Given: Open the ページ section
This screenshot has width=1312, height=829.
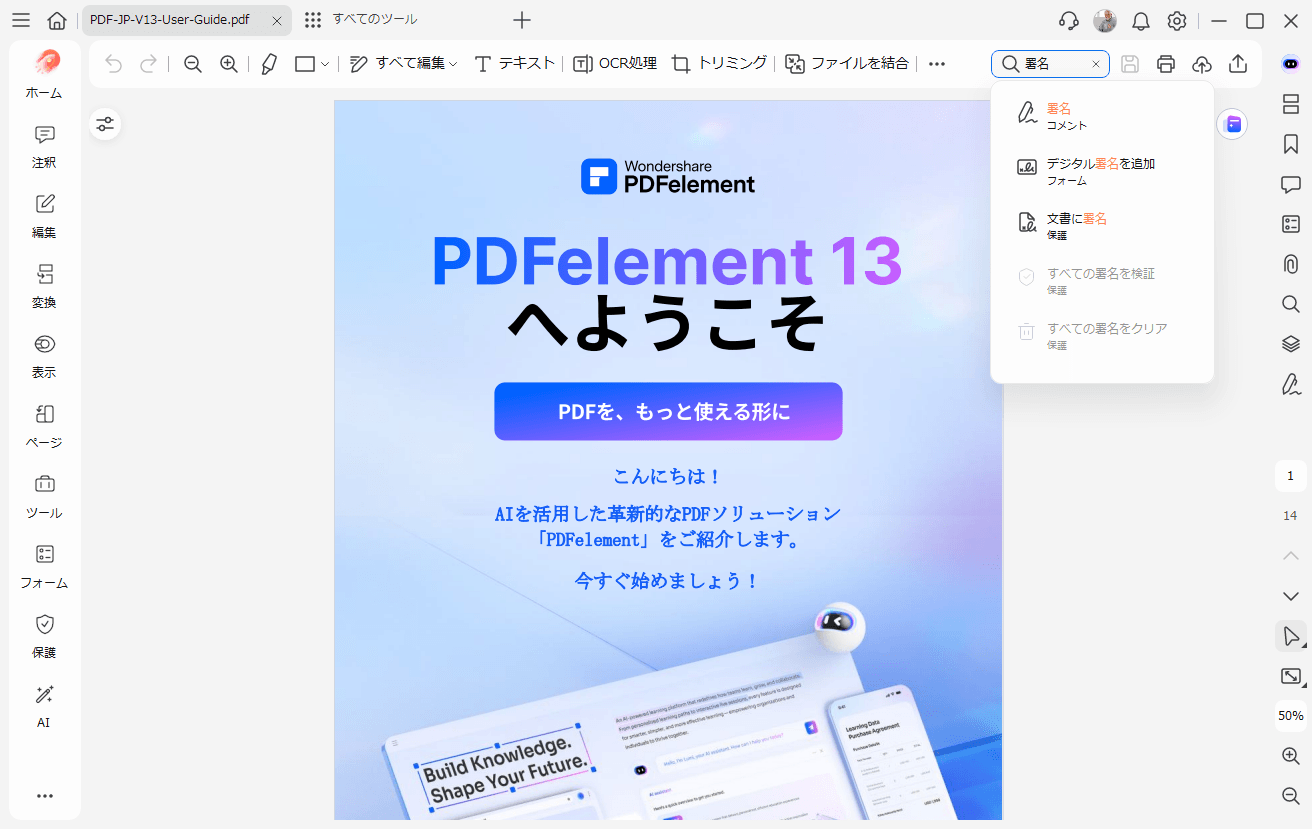Looking at the screenshot, I should [x=44, y=426].
